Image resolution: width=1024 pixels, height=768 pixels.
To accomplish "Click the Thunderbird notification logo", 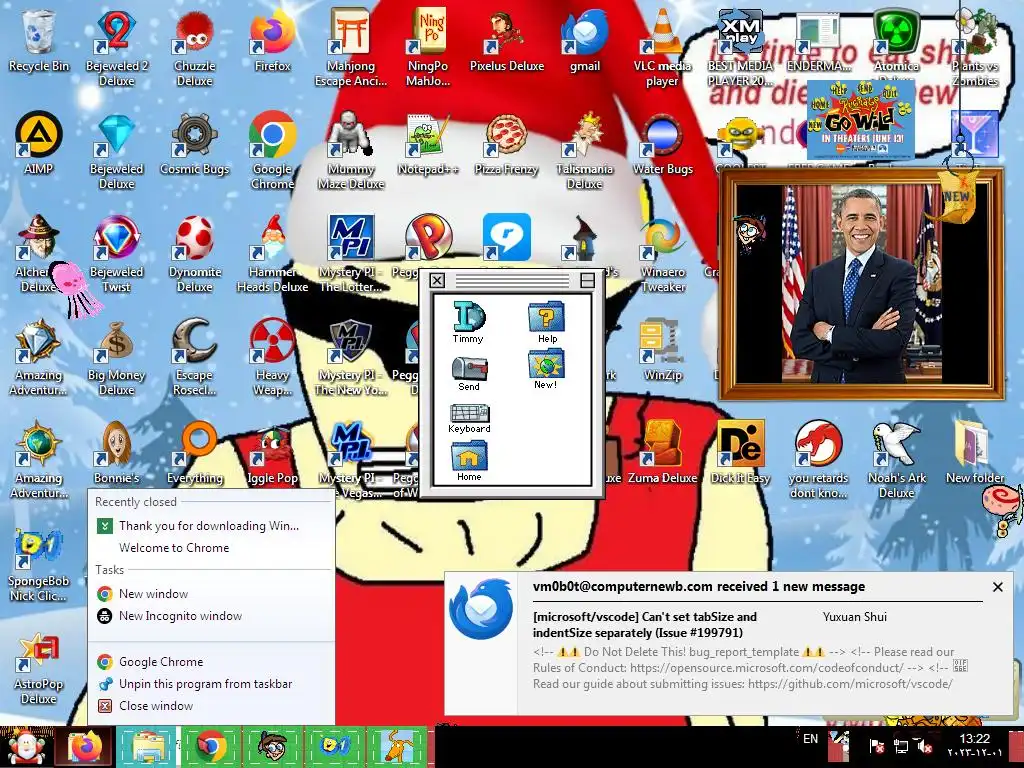I will [481, 609].
